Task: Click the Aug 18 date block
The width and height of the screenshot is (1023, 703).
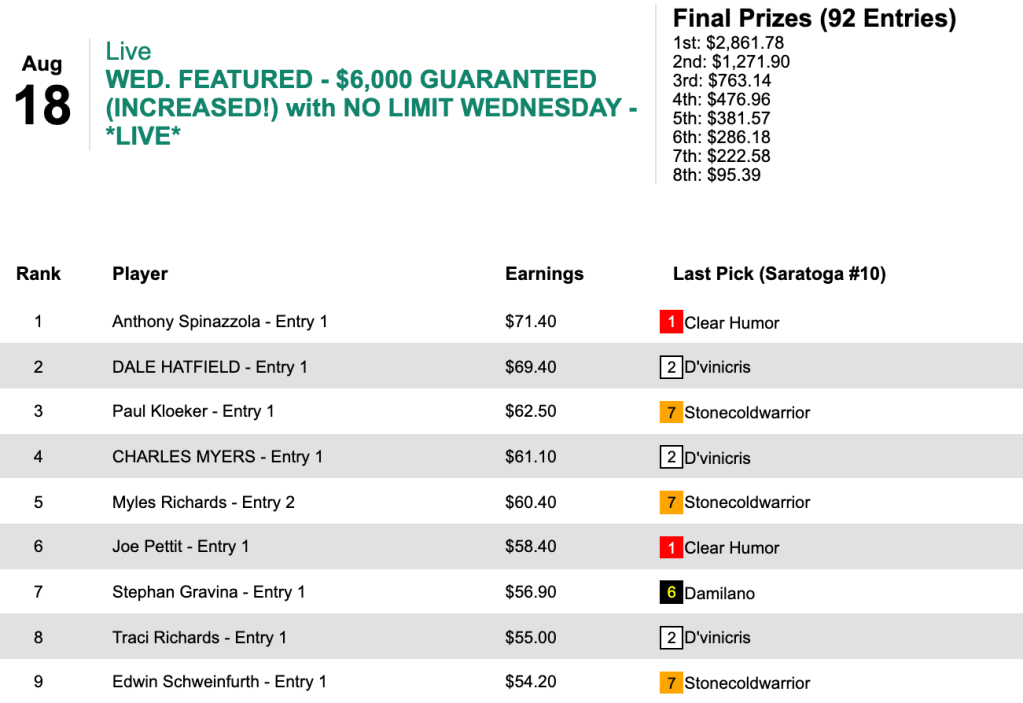Action: click(42, 92)
